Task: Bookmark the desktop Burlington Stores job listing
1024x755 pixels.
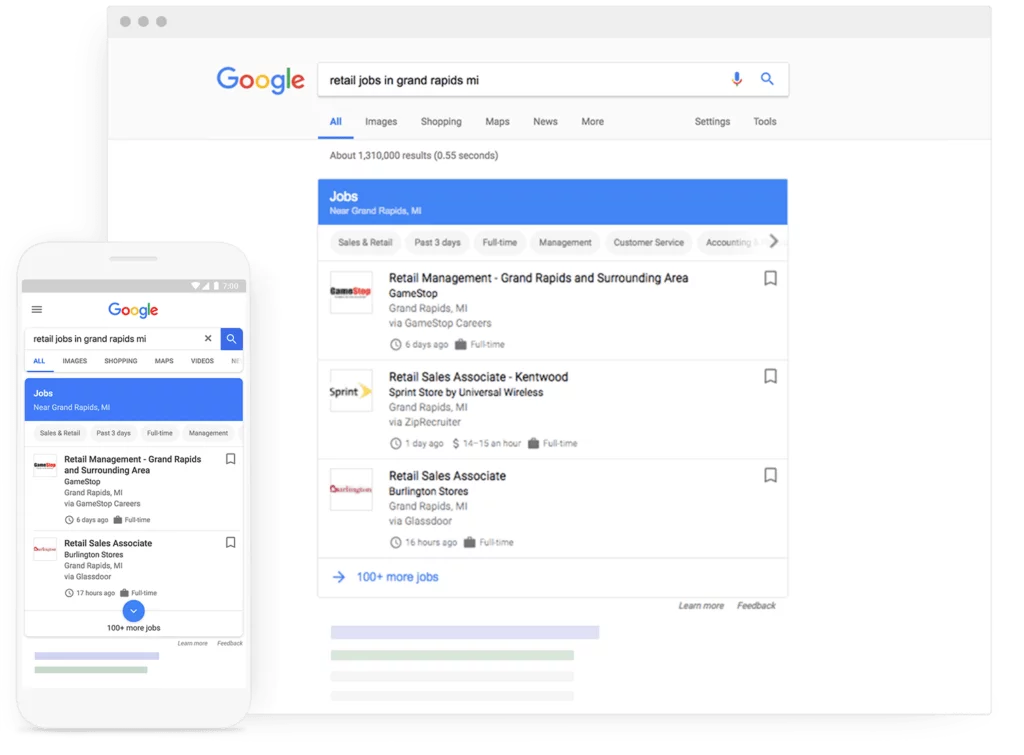Action: pos(770,475)
